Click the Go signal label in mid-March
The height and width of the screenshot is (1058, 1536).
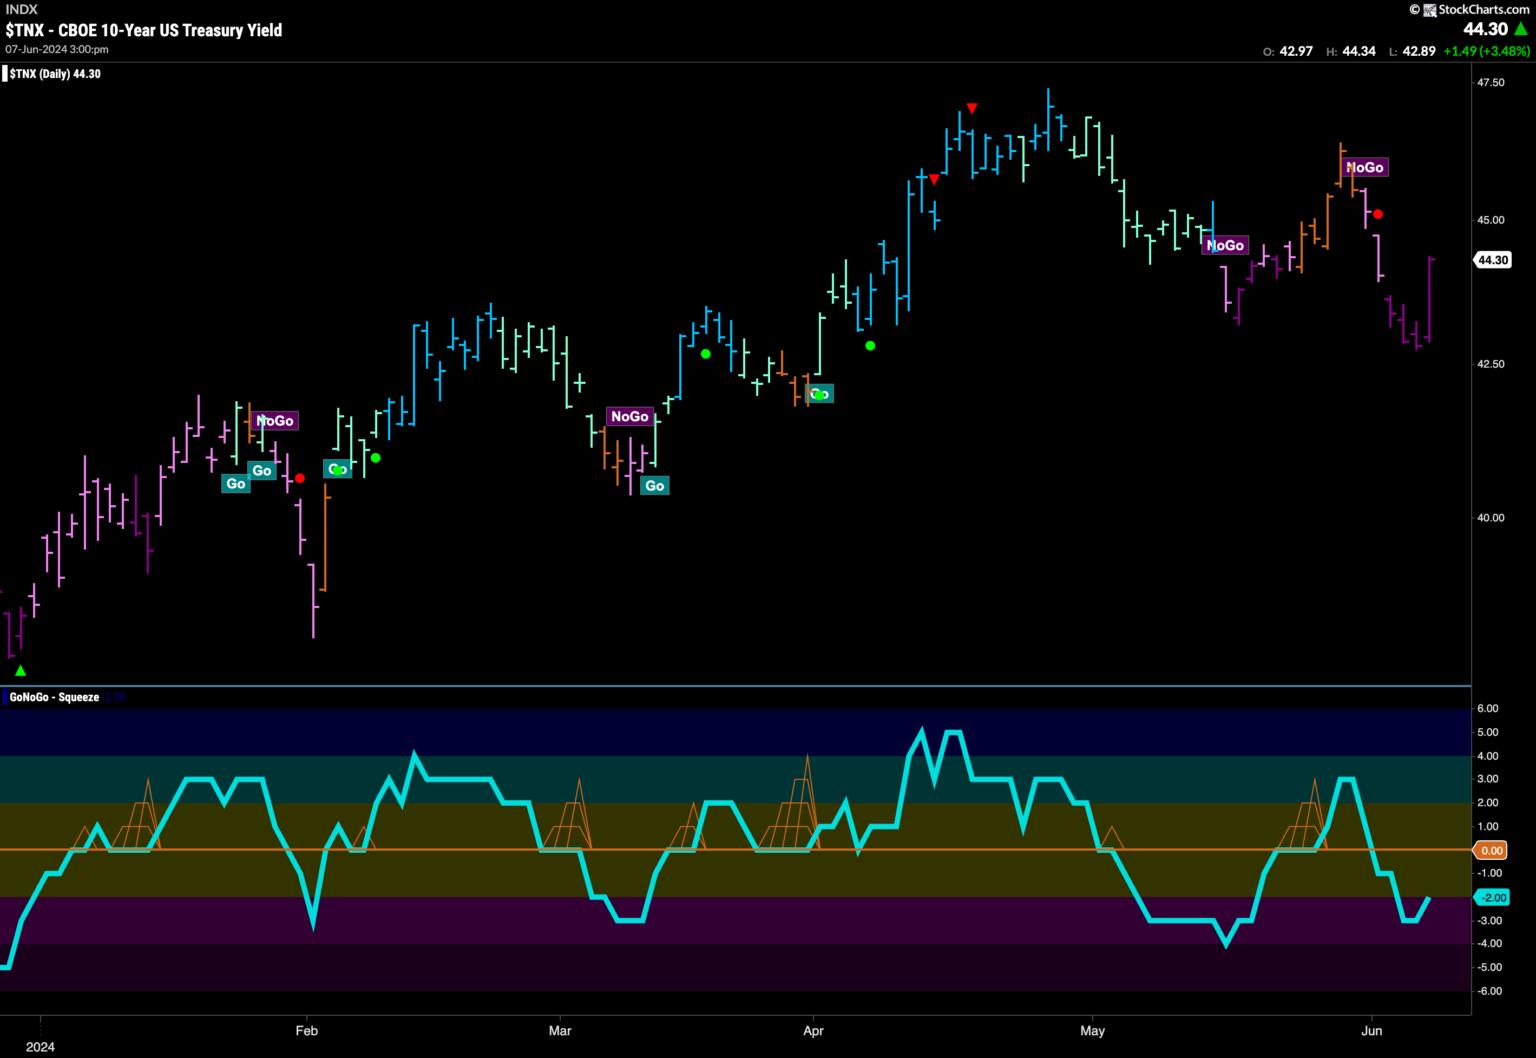(x=654, y=486)
